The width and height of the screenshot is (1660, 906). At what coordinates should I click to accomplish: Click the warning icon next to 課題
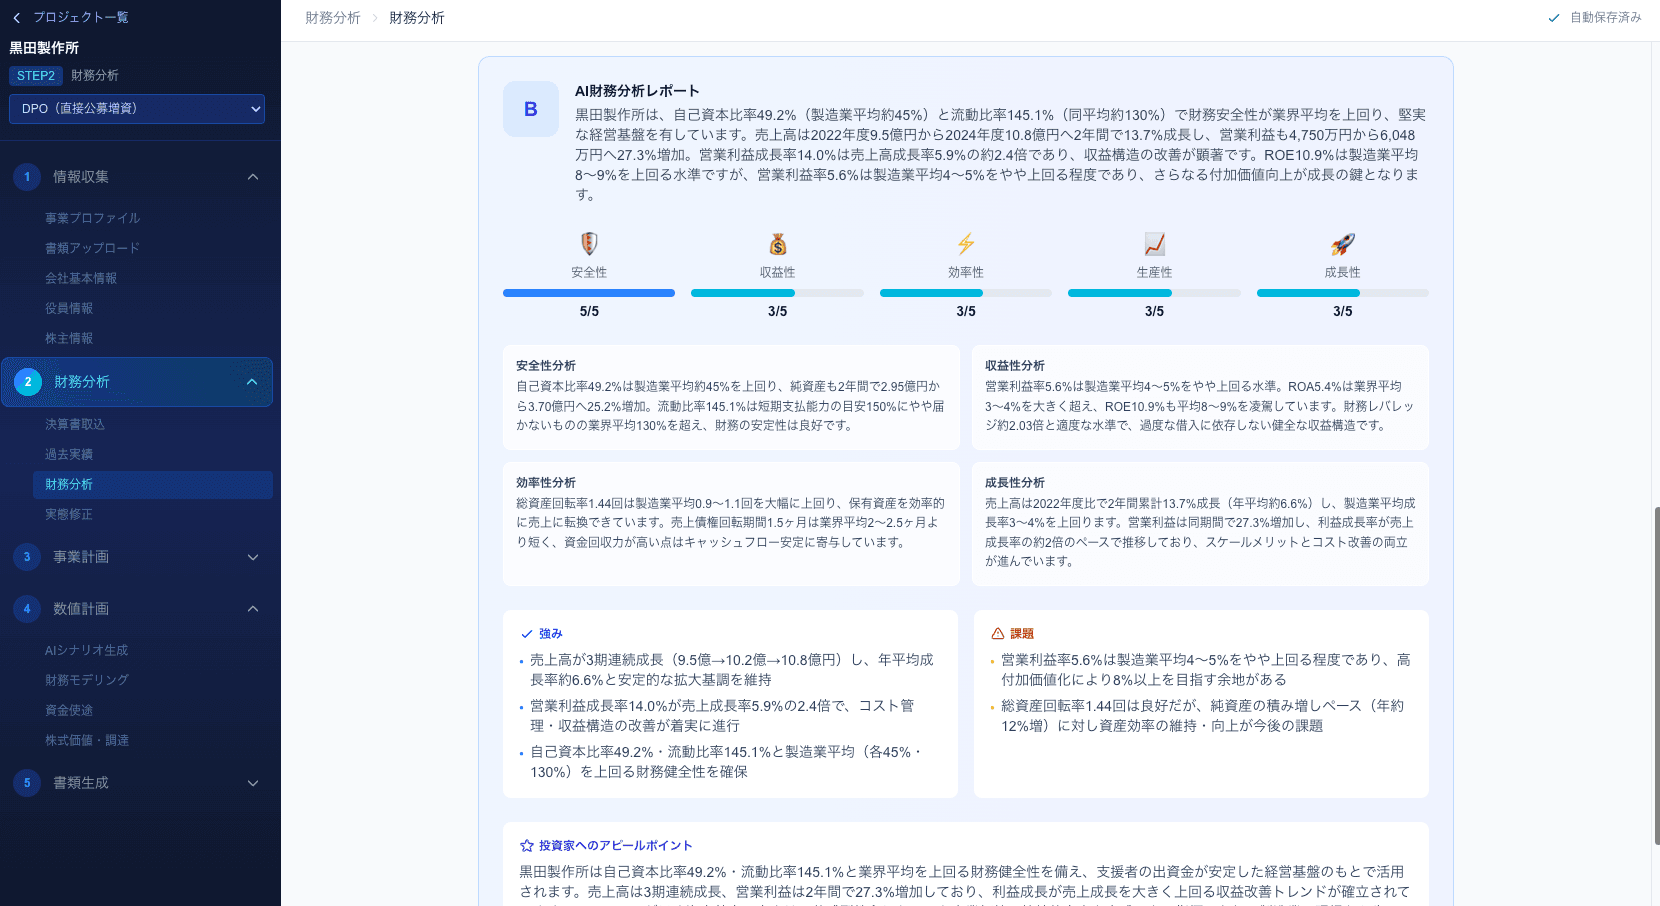pos(997,633)
